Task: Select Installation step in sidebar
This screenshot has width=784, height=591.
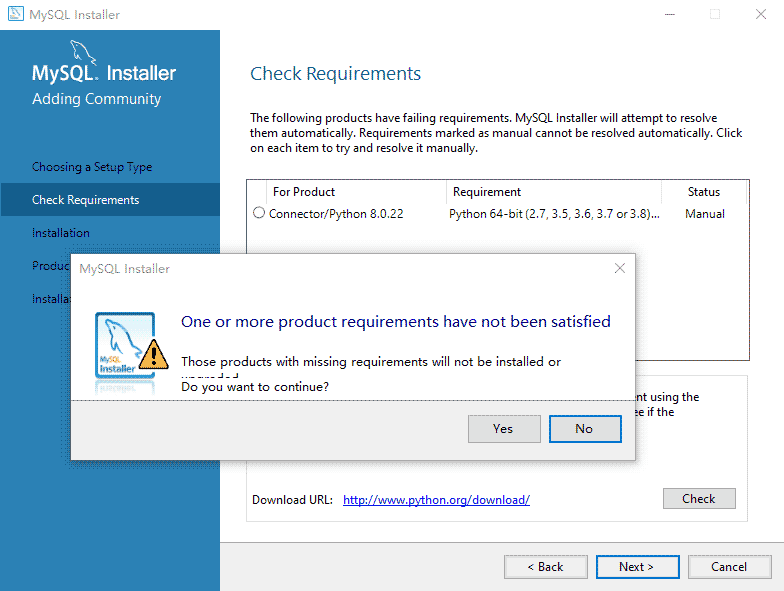Action: click(60, 232)
